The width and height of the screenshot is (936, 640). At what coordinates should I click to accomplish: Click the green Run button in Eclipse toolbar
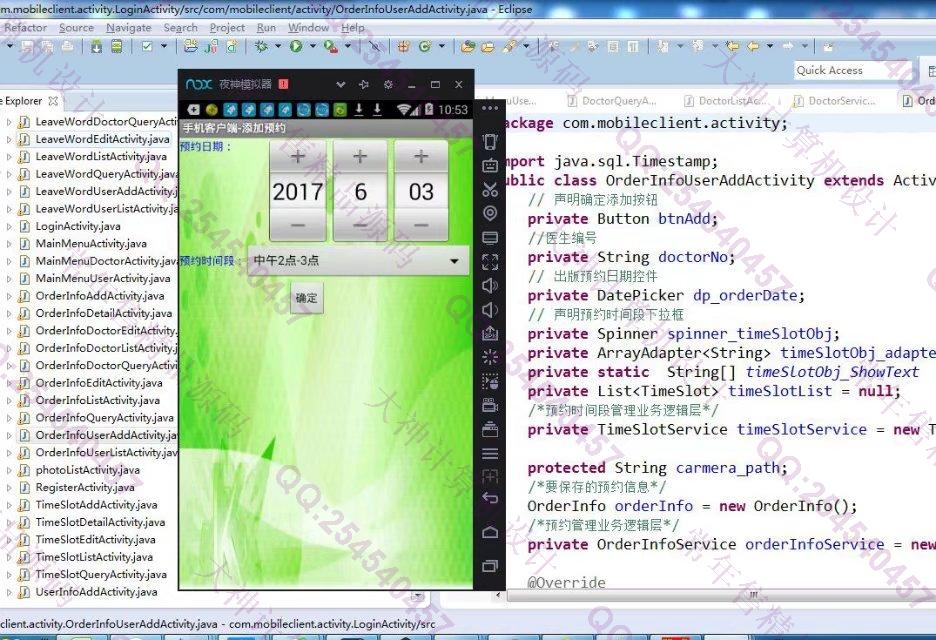[x=296, y=46]
